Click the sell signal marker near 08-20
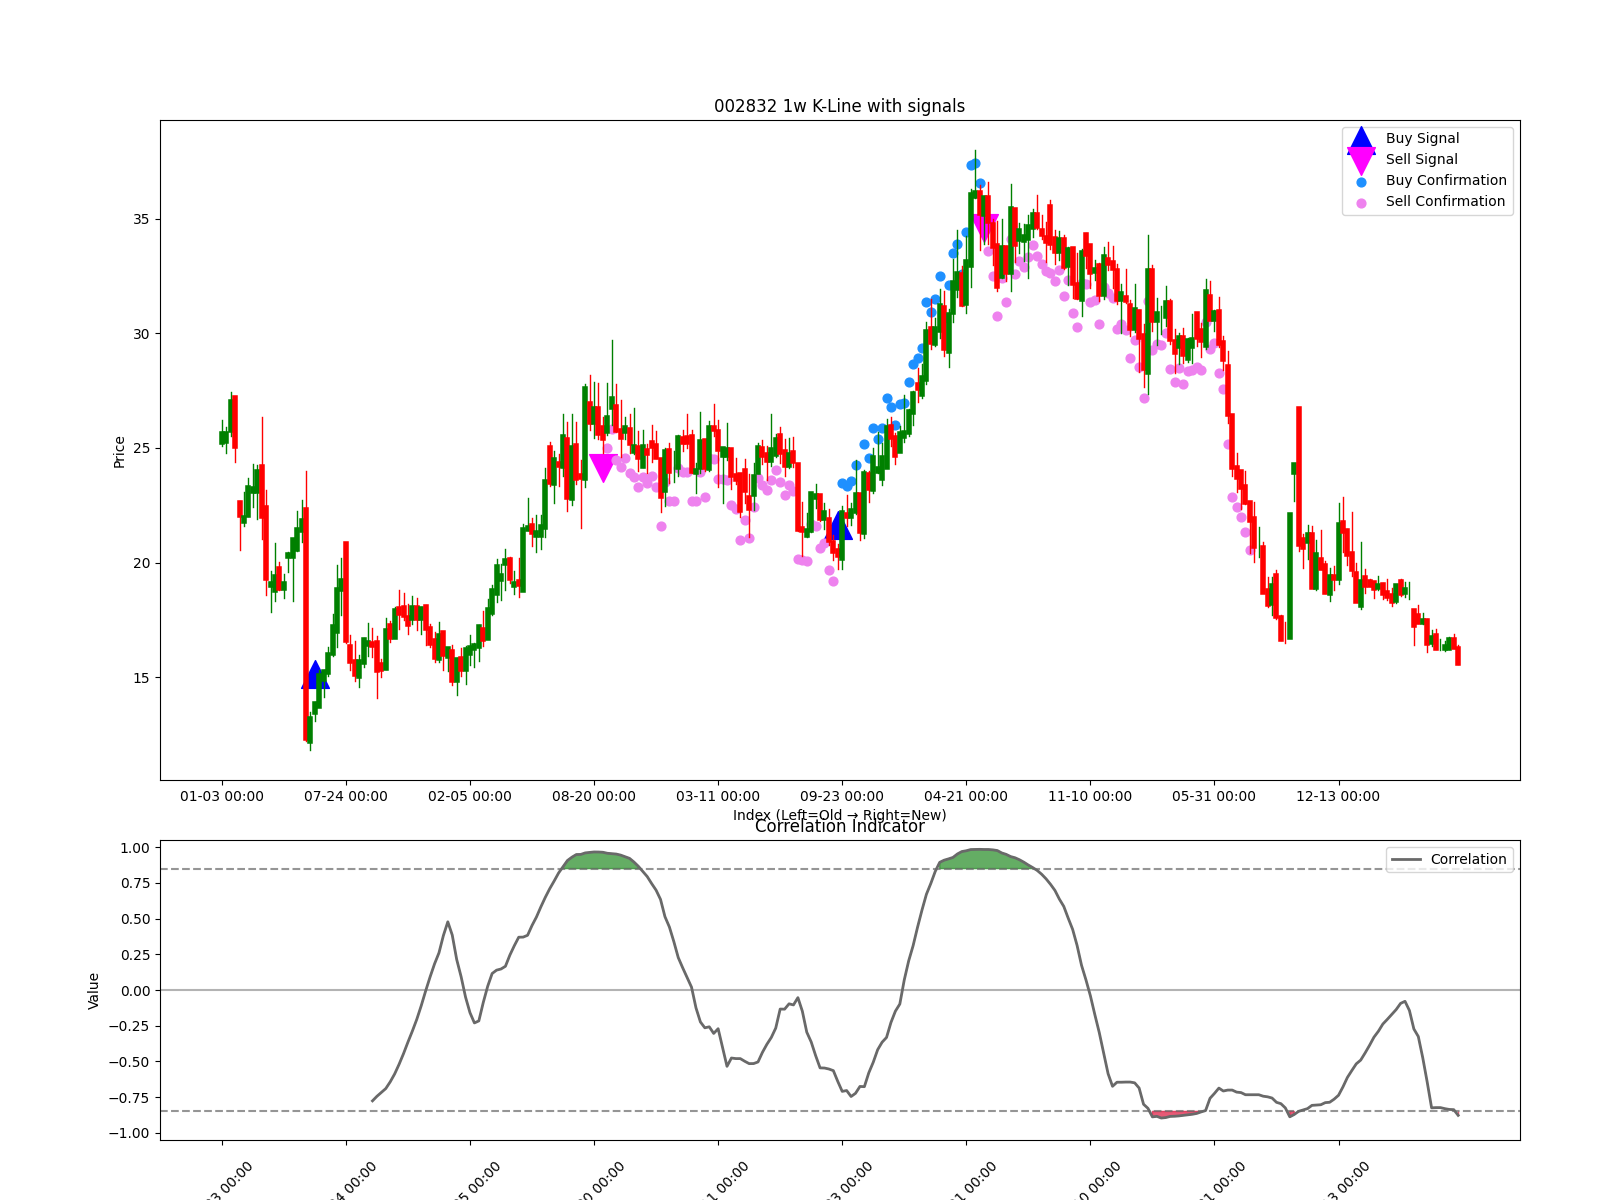 (x=603, y=468)
